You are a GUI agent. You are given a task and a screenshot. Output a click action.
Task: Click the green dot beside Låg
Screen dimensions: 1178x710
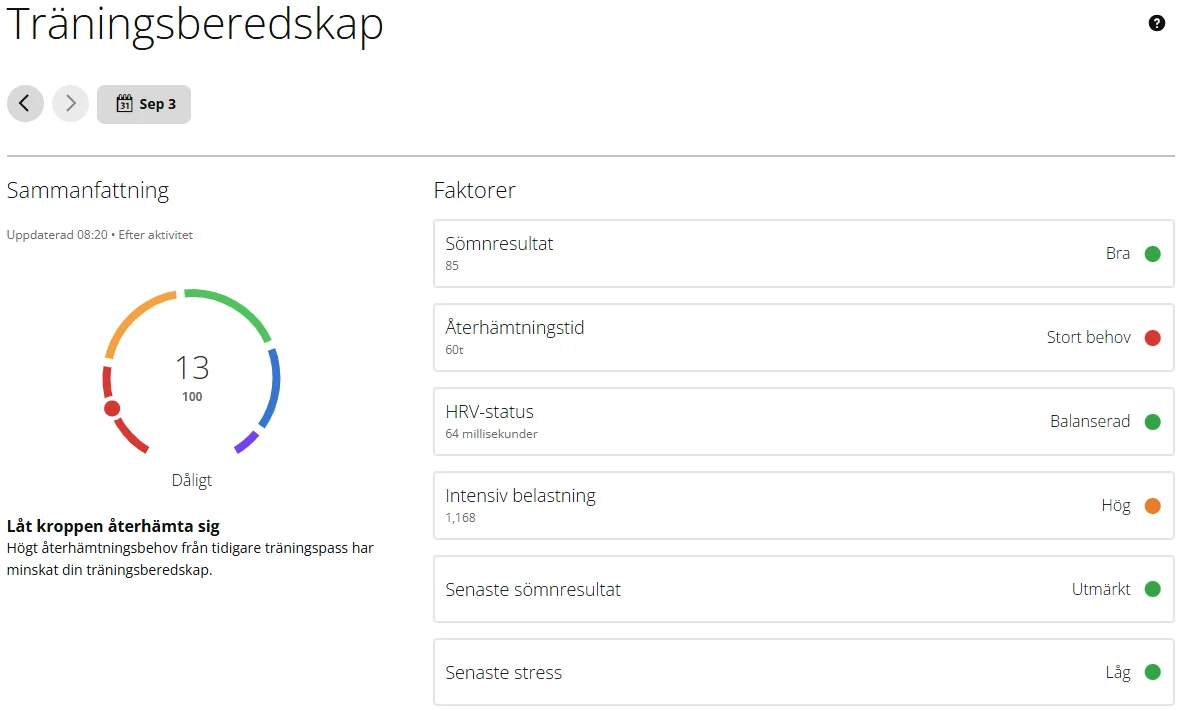pyautogui.click(x=1152, y=672)
